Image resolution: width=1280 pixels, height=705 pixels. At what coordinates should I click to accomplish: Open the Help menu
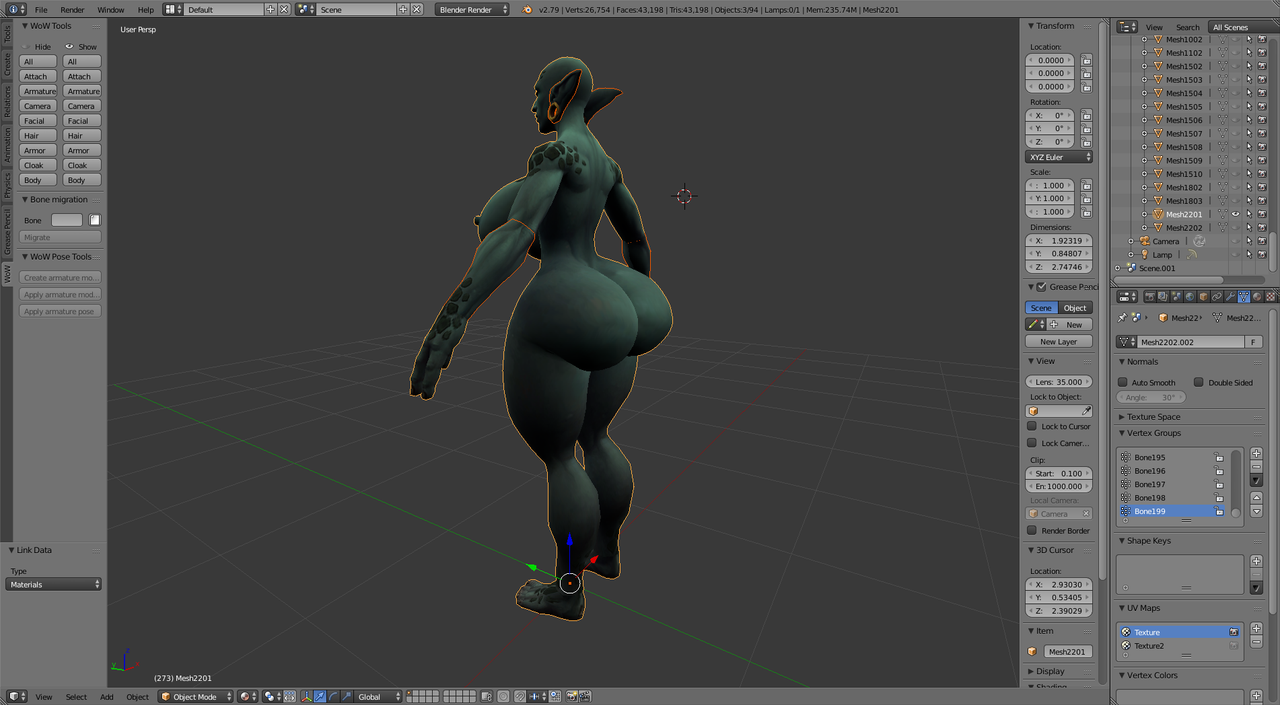pyautogui.click(x=146, y=9)
